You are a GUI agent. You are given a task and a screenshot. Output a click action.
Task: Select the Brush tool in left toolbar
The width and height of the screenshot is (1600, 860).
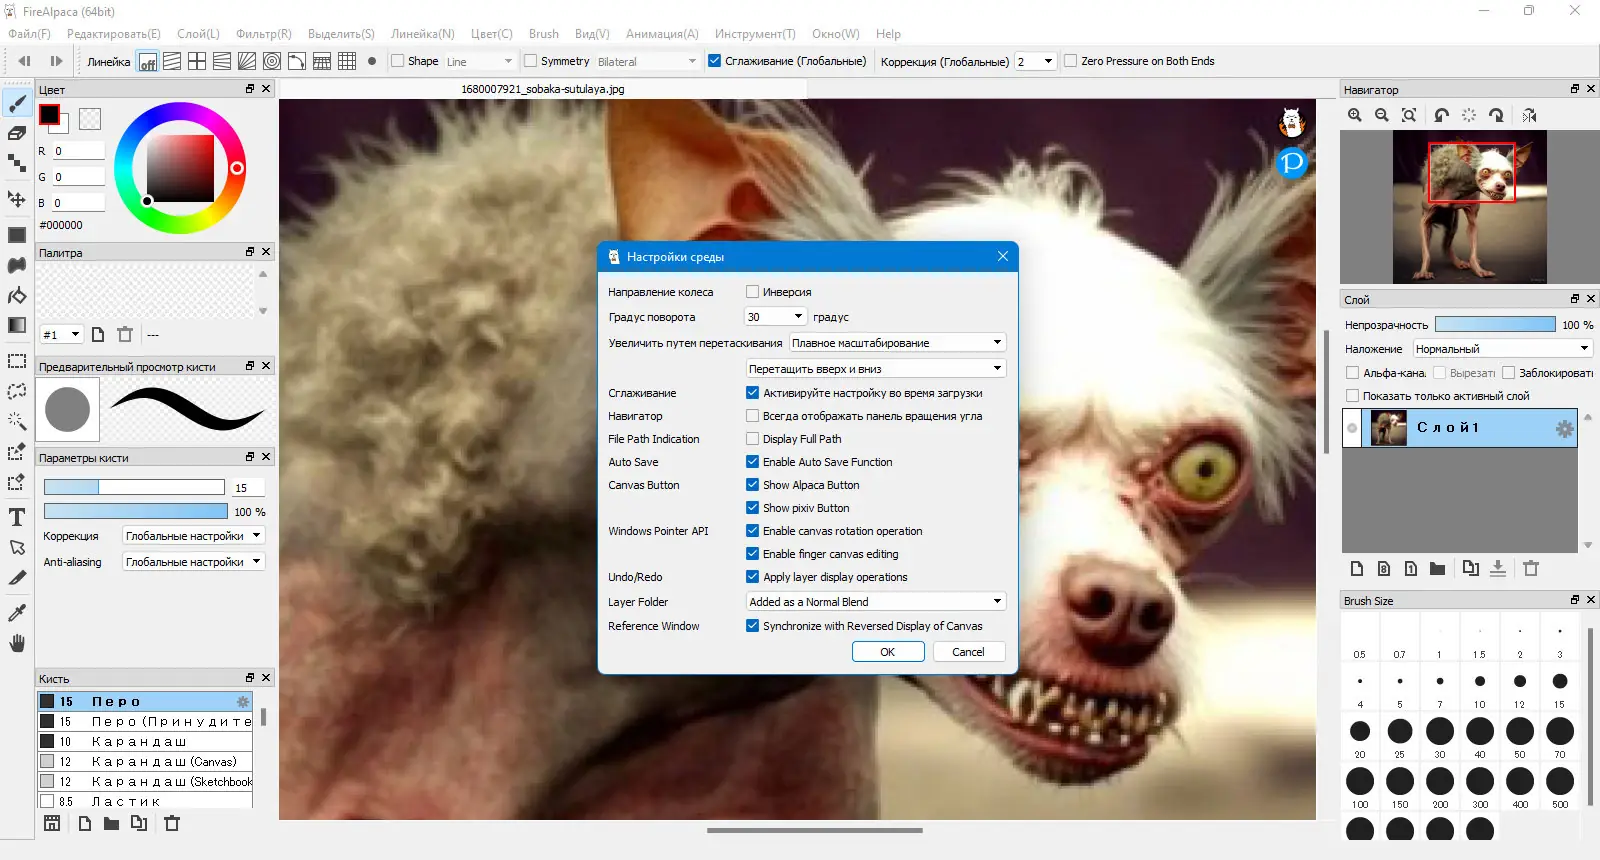tap(17, 103)
